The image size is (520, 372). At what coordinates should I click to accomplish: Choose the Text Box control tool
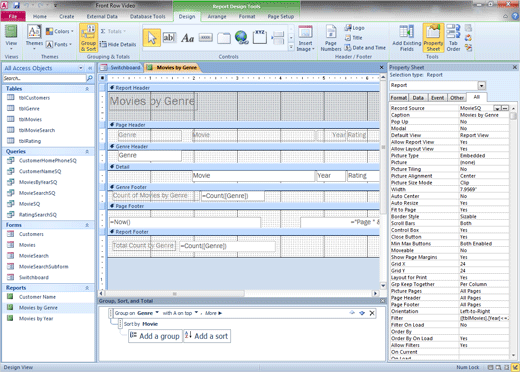[x=169, y=38]
